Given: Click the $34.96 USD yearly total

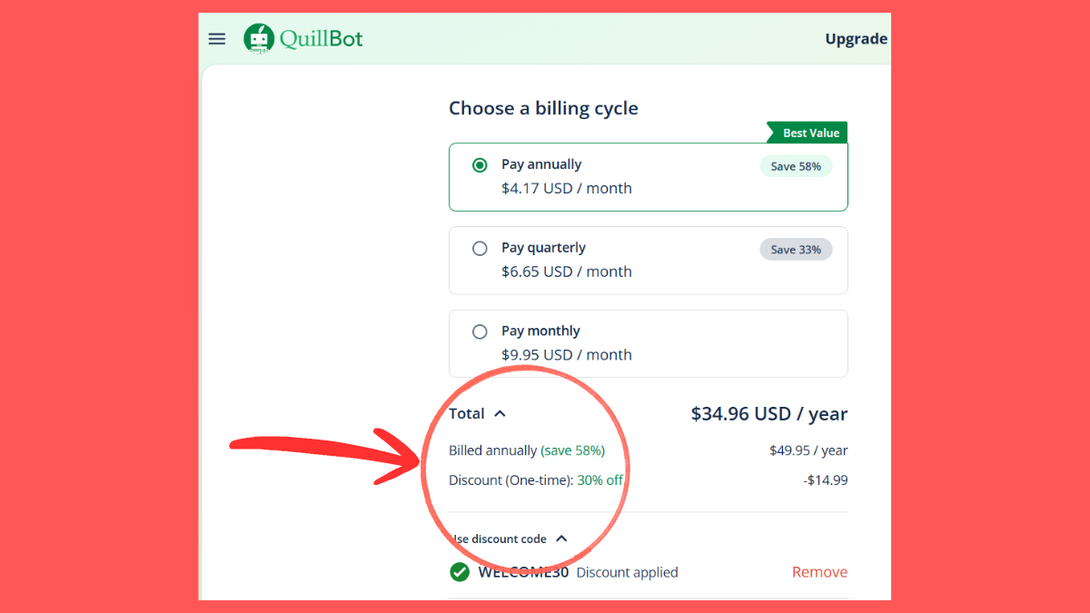Looking at the screenshot, I should pyautogui.click(x=768, y=413).
